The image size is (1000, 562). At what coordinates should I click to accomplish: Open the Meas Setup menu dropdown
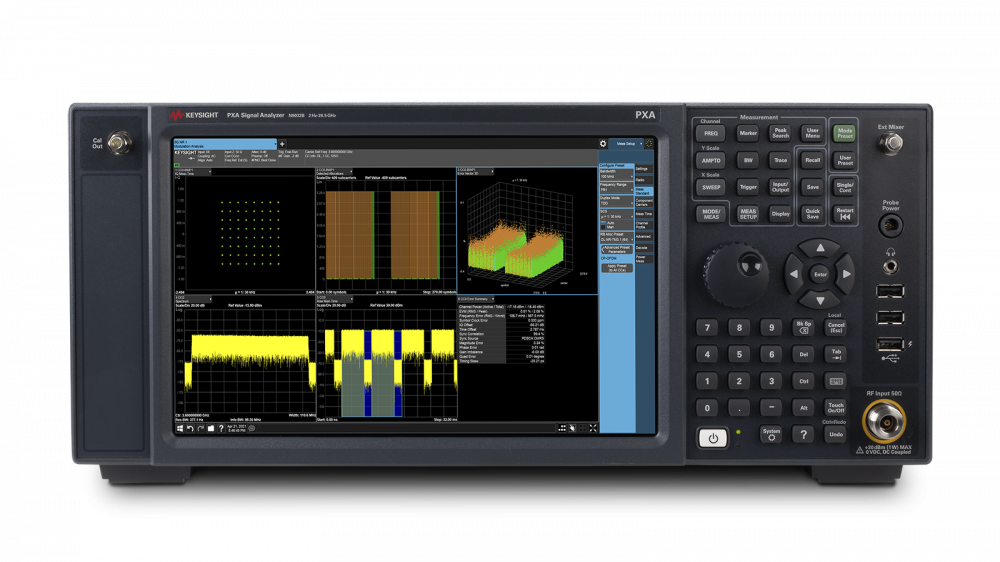628,144
